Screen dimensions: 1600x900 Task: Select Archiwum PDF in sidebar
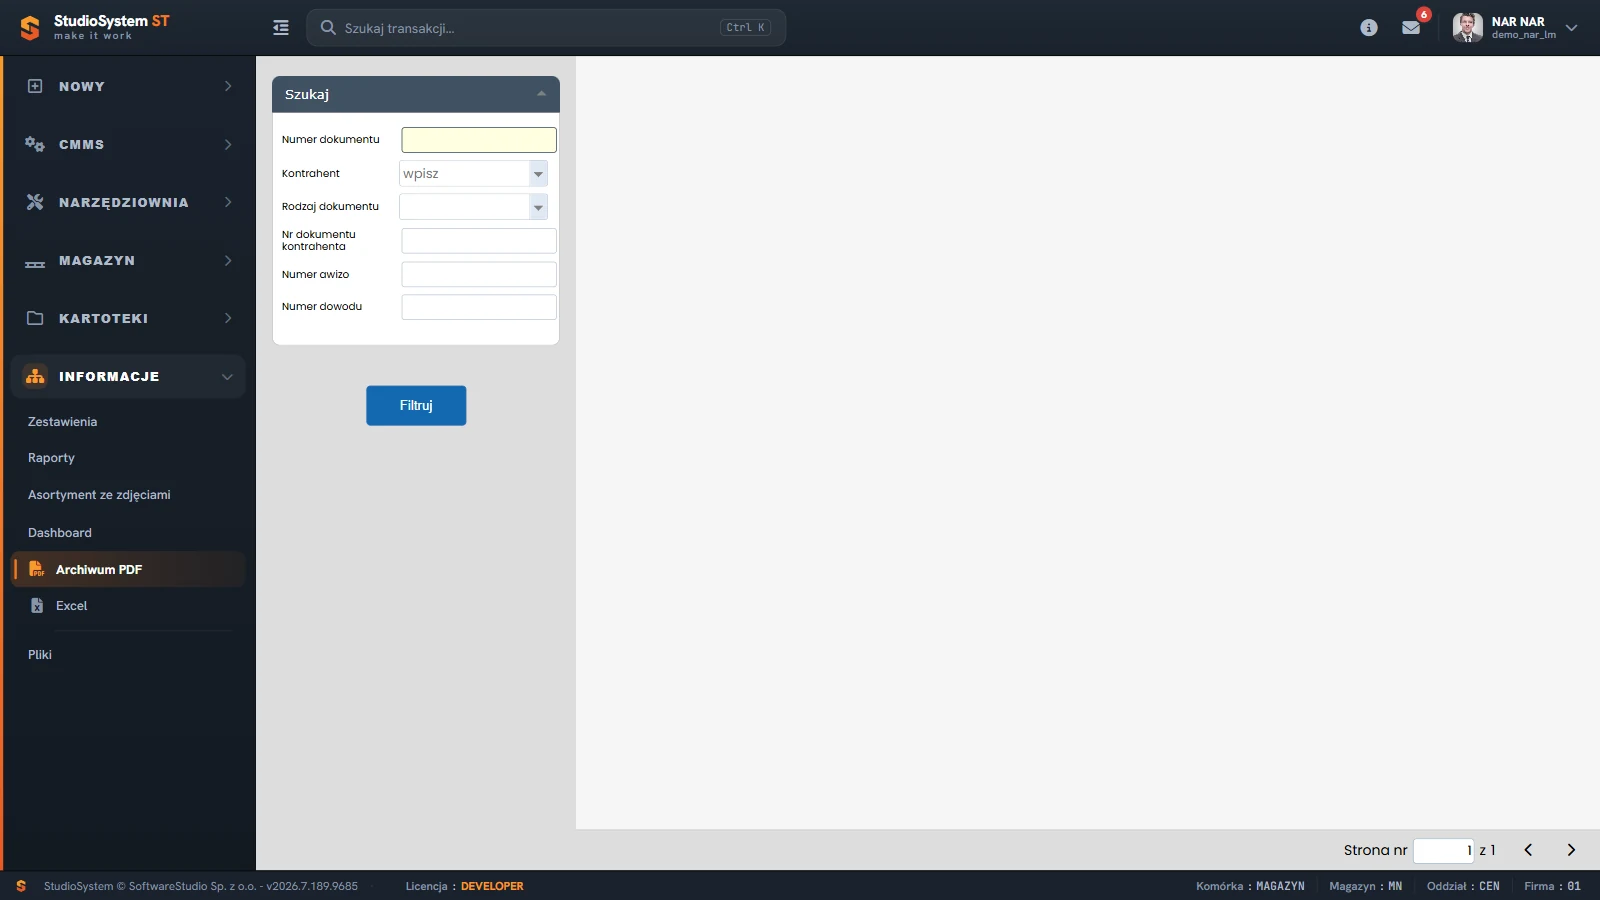click(127, 569)
